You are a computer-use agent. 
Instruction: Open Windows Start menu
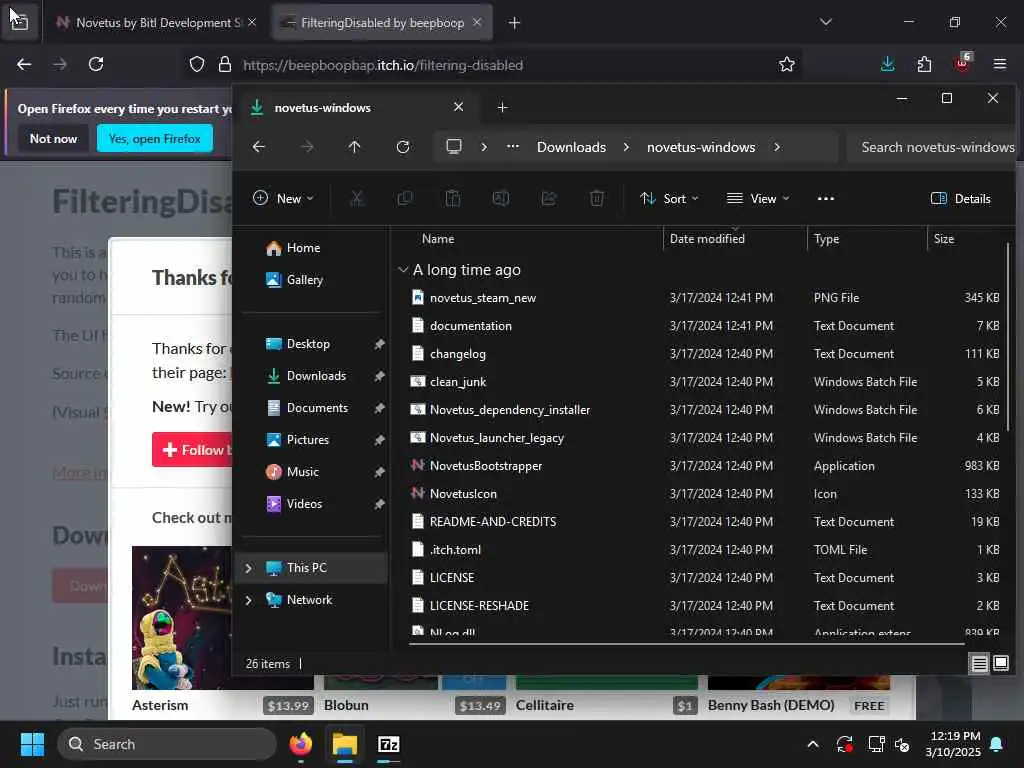[32, 744]
